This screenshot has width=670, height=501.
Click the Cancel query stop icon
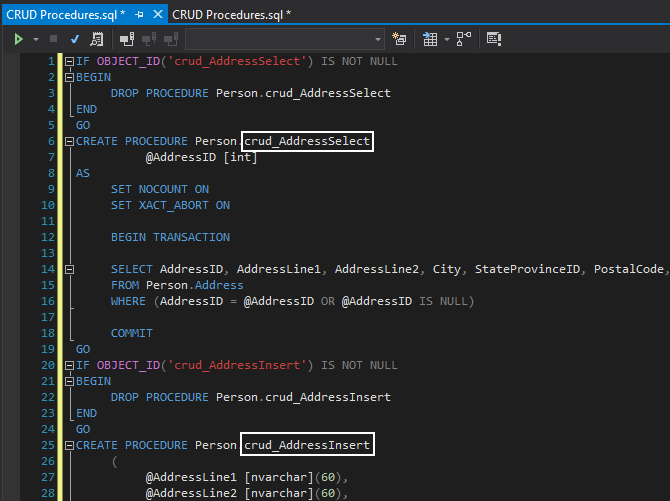53,39
